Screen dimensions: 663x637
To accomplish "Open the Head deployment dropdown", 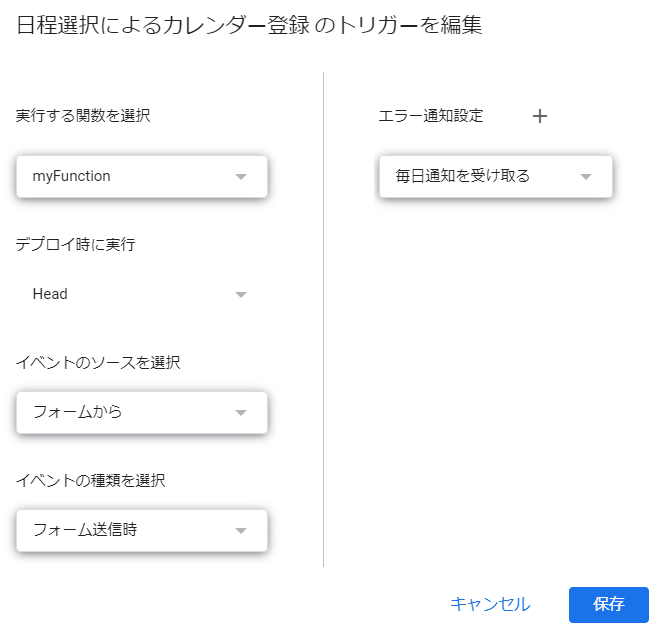I will (130, 295).
